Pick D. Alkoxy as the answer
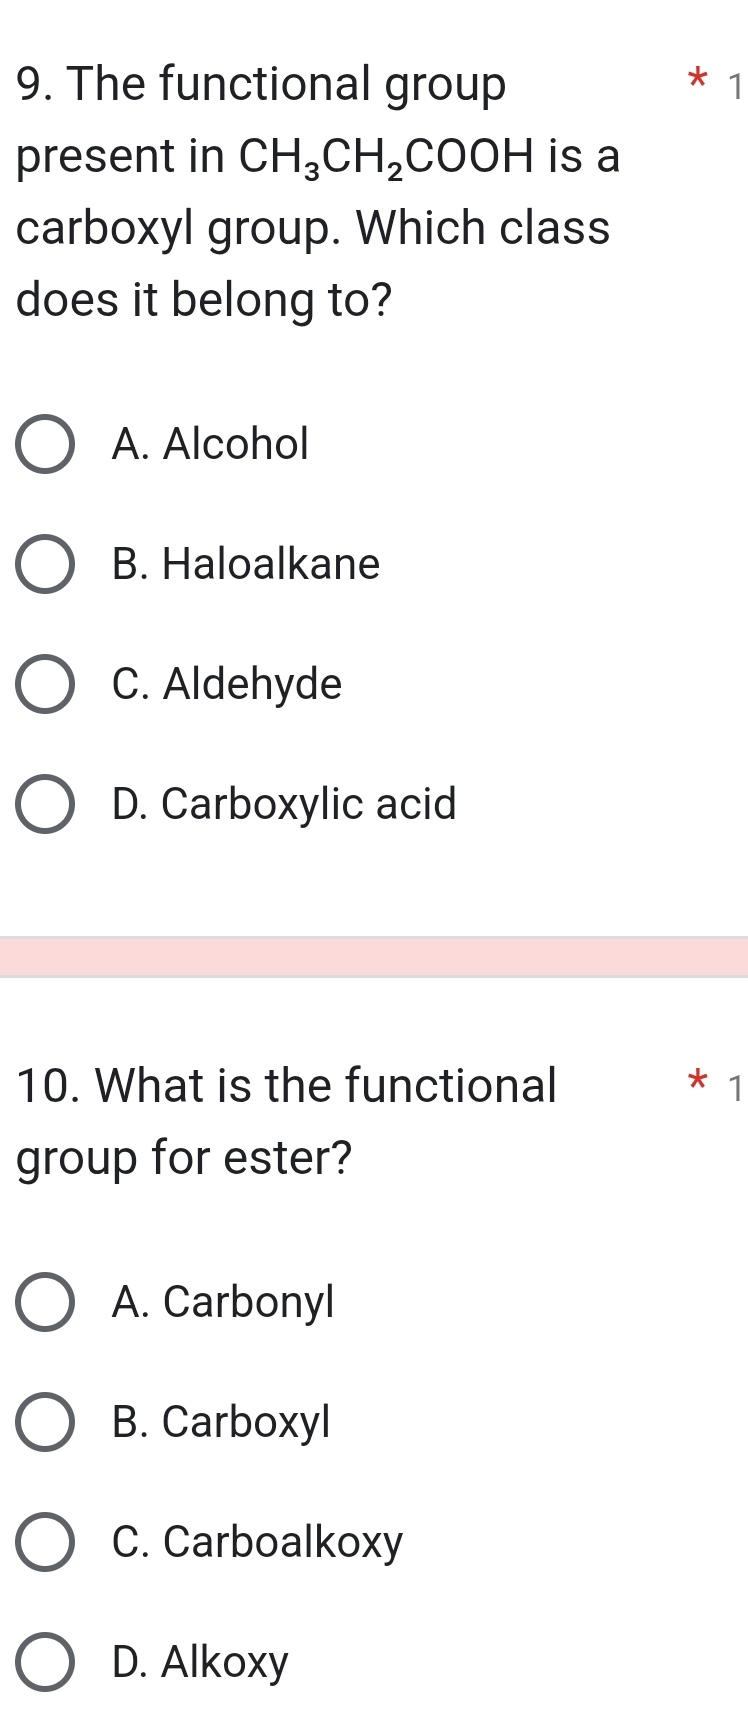Image resolution: width=748 pixels, height=1715 pixels. tap(44, 1661)
